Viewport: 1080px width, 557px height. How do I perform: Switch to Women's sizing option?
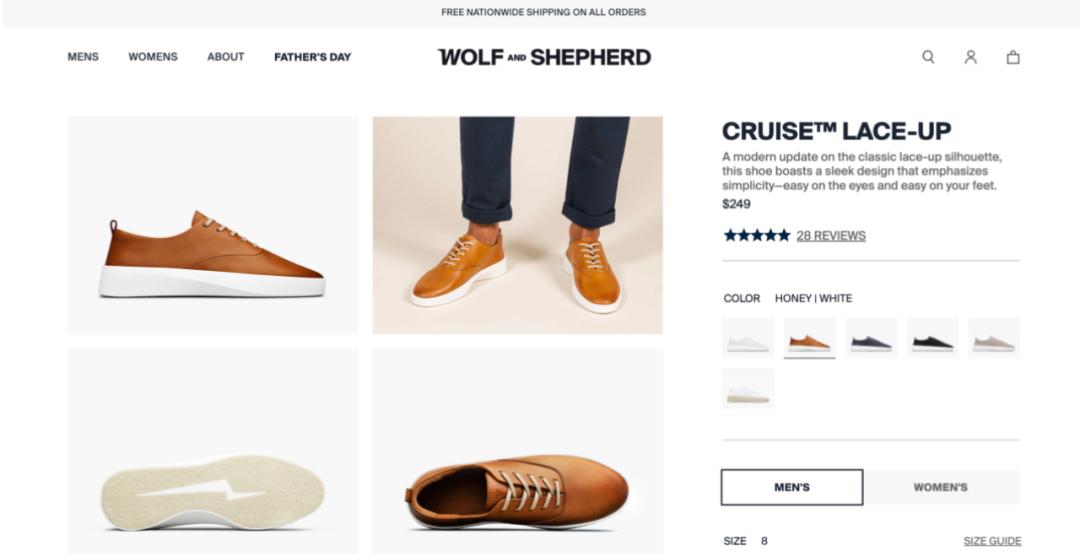click(x=940, y=487)
